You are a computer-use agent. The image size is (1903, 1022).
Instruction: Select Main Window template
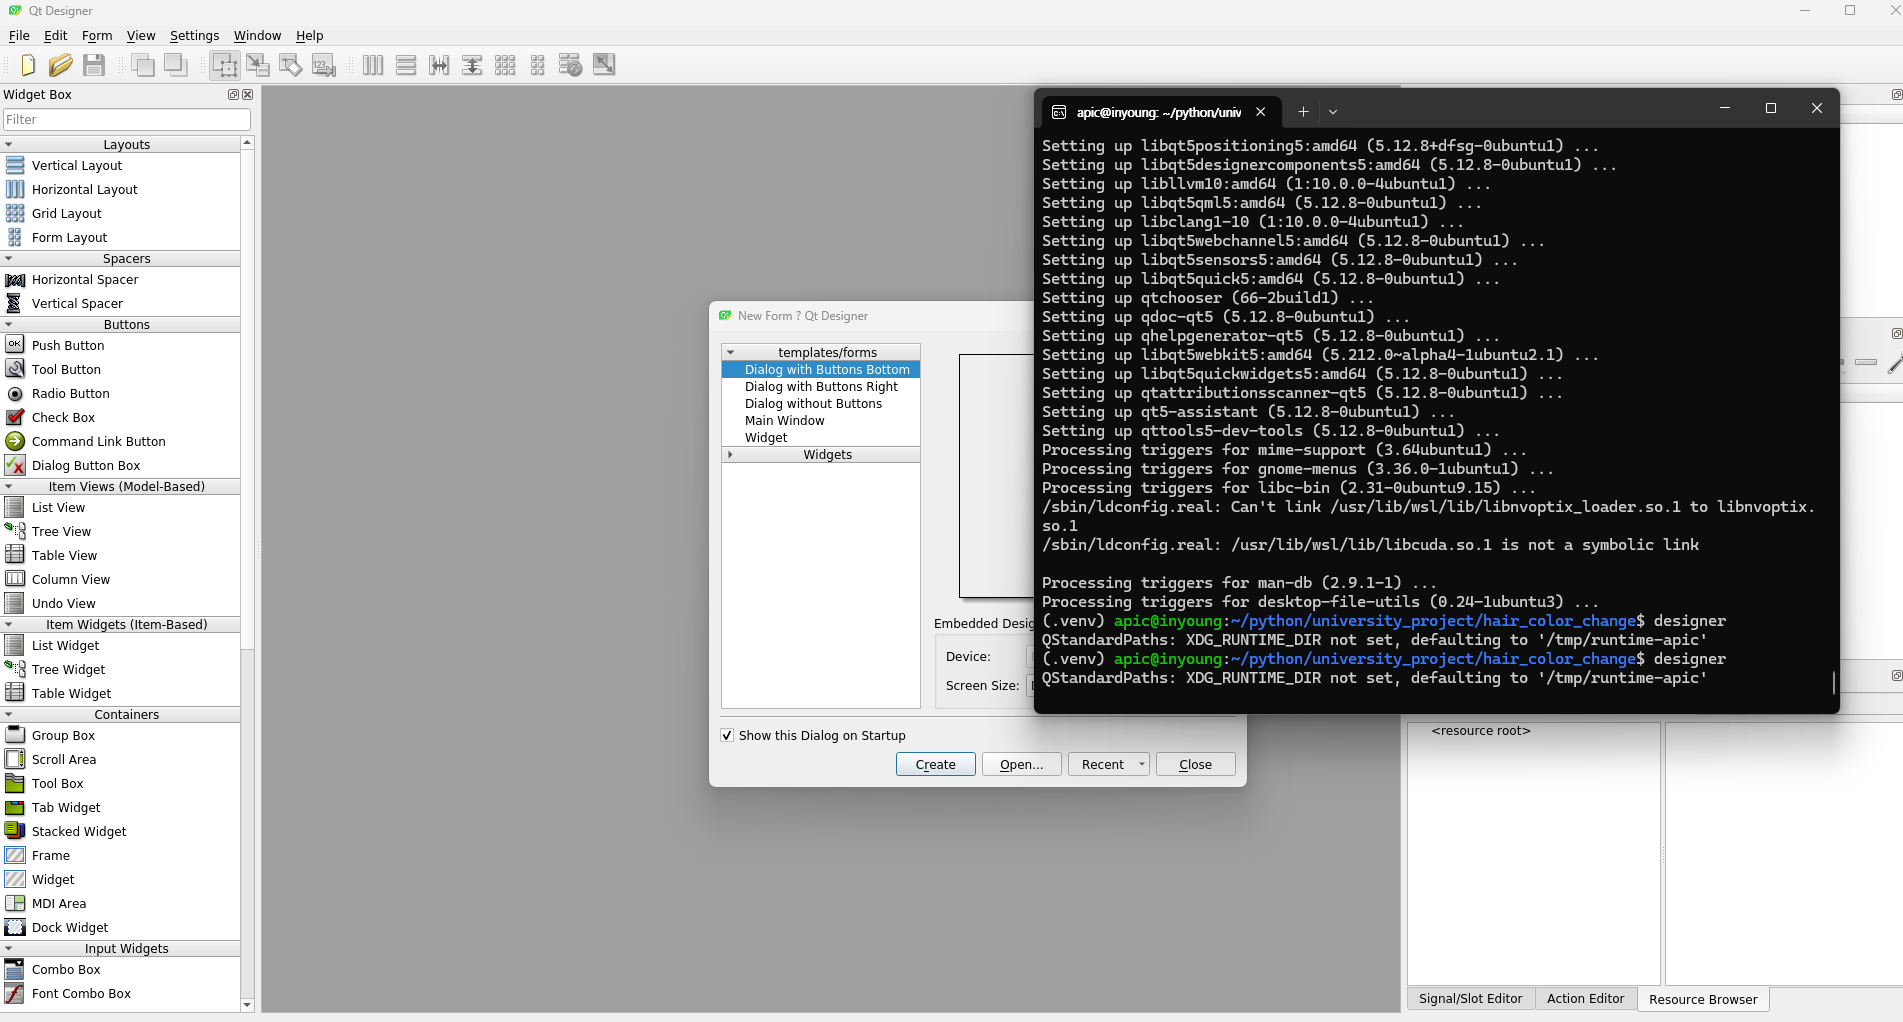coord(785,421)
